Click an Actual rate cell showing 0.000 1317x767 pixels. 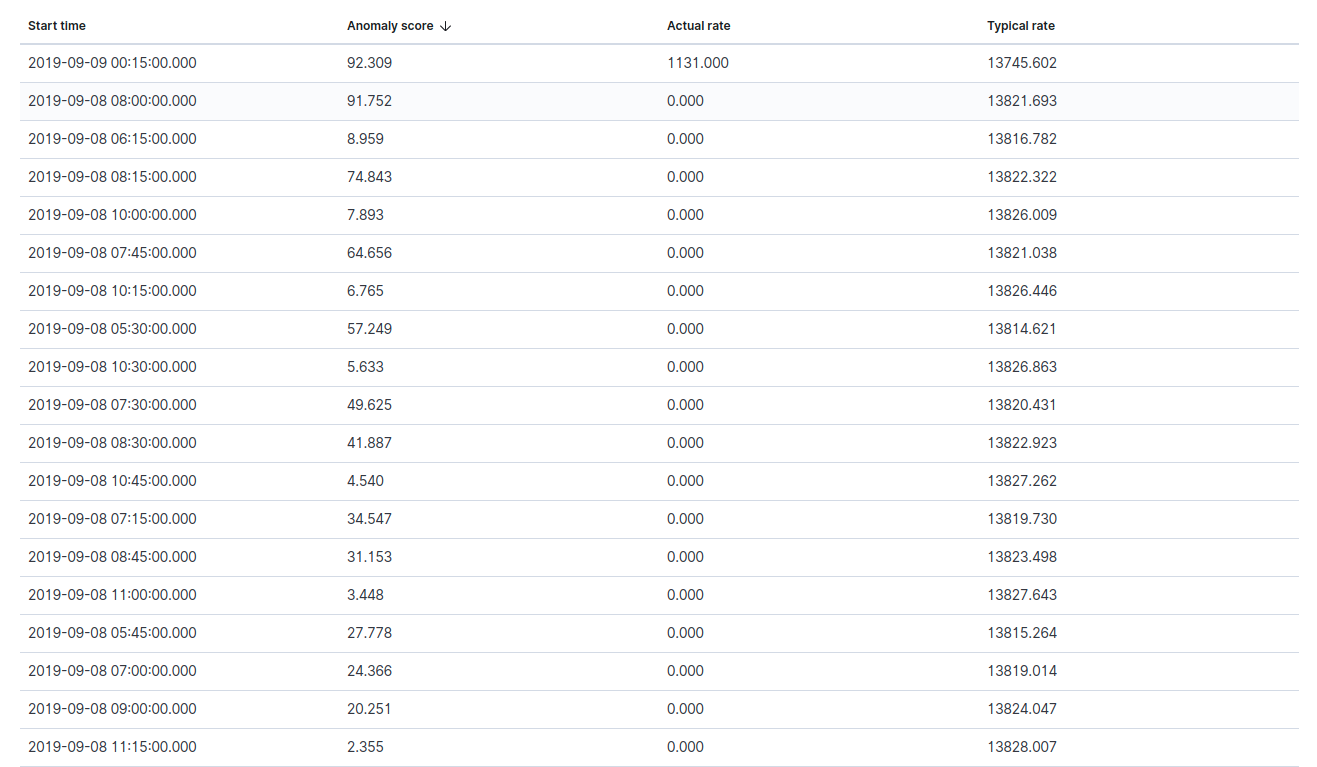click(684, 100)
